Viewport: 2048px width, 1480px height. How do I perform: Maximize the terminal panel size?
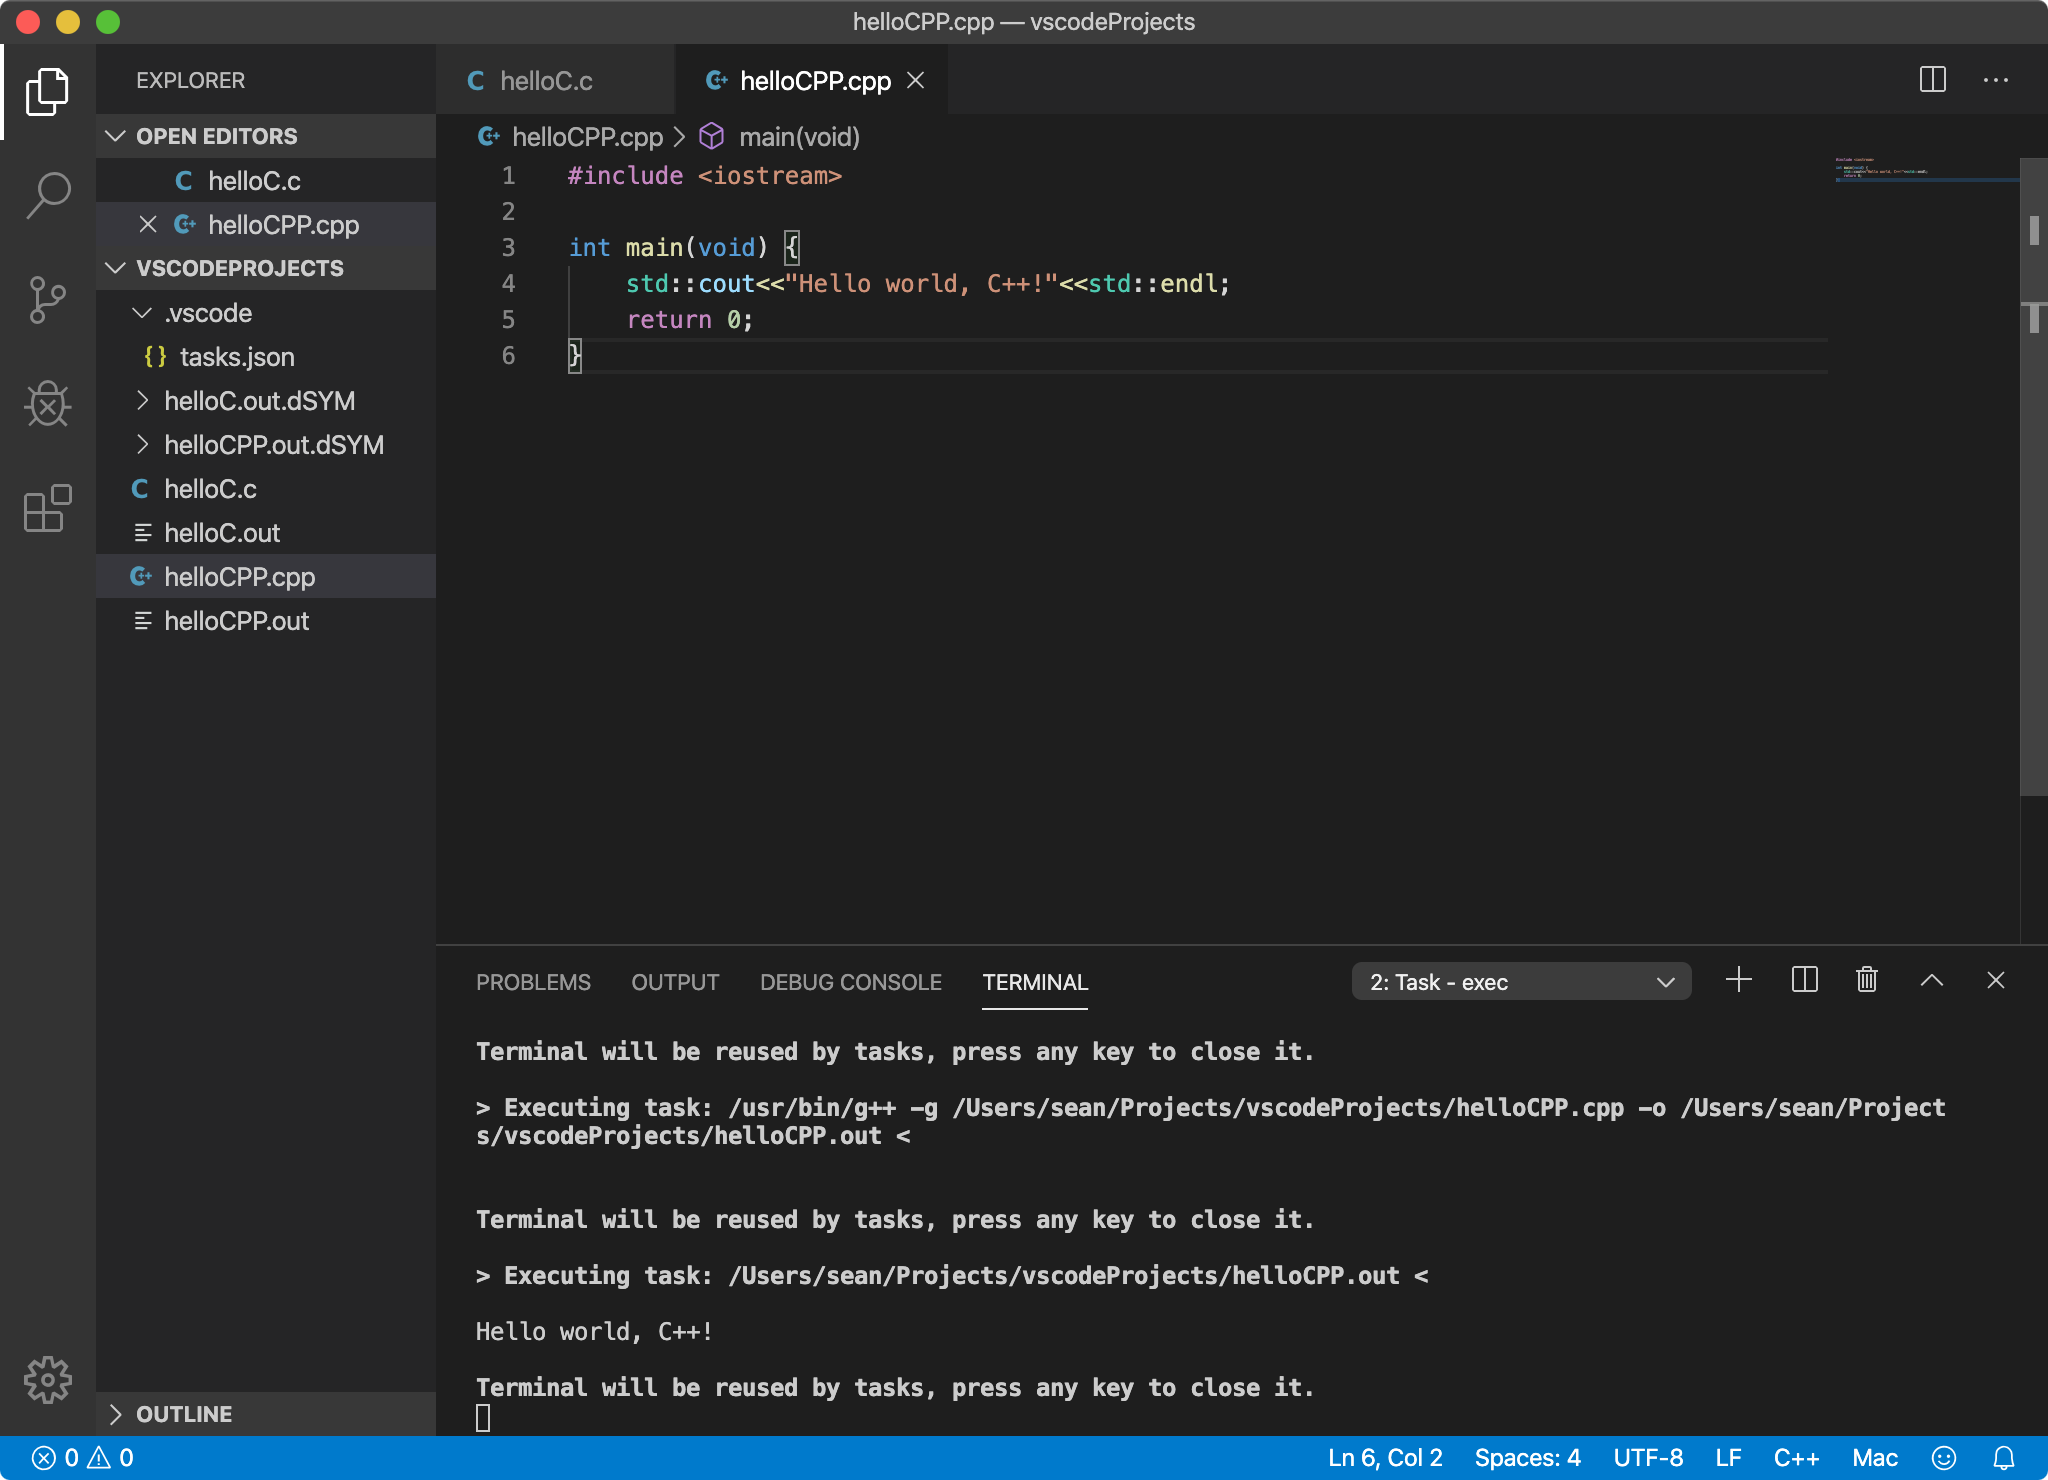pyautogui.click(x=1931, y=980)
